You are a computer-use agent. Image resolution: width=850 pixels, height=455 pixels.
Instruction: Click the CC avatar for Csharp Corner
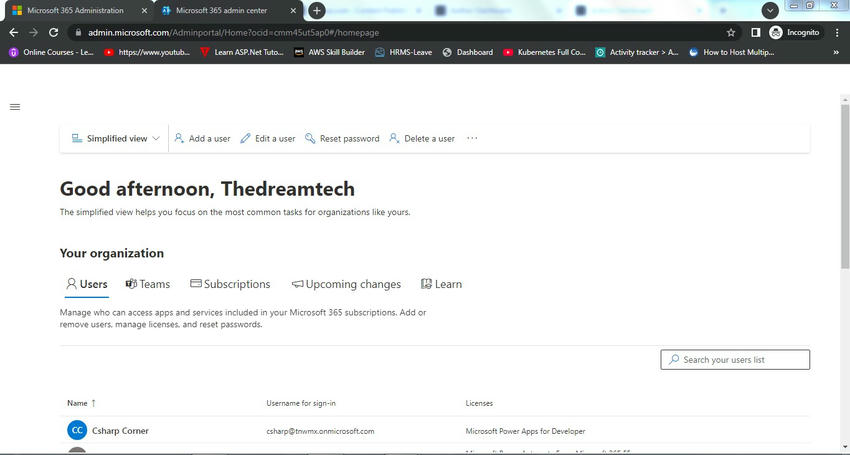[77, 430]
